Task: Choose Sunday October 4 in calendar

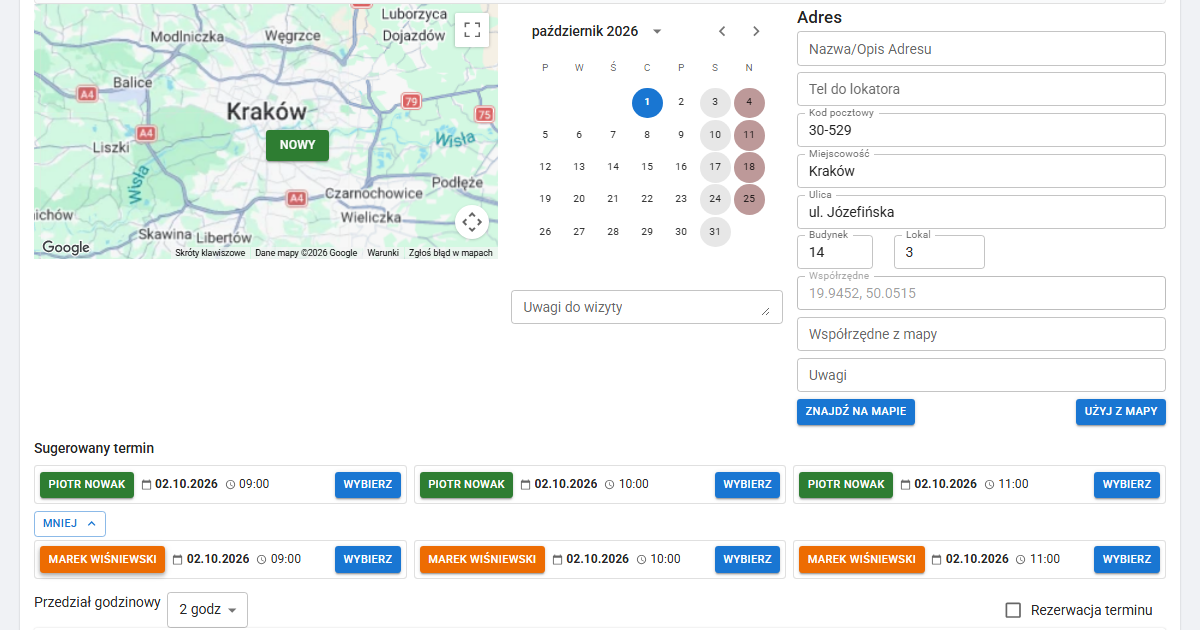Action: point(749,102)
